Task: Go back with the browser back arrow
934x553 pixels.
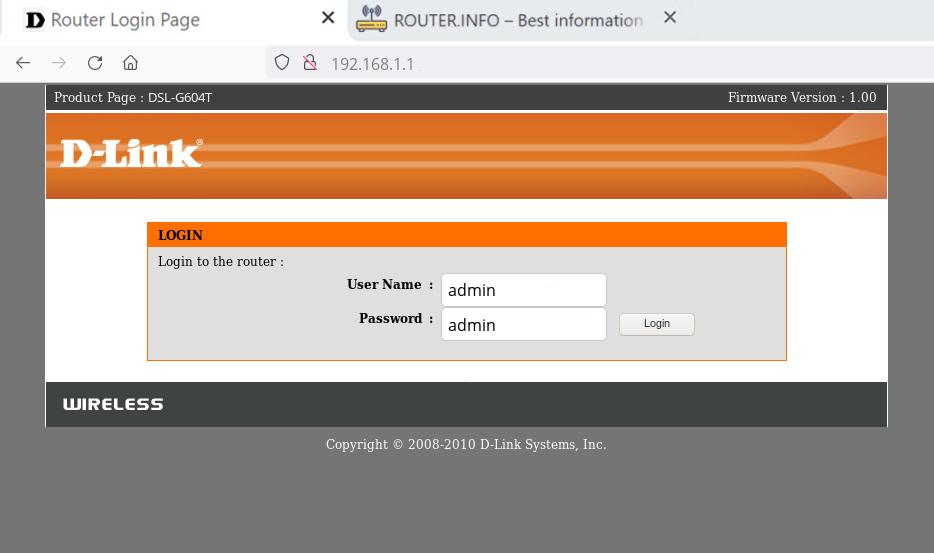Action: 23,63
